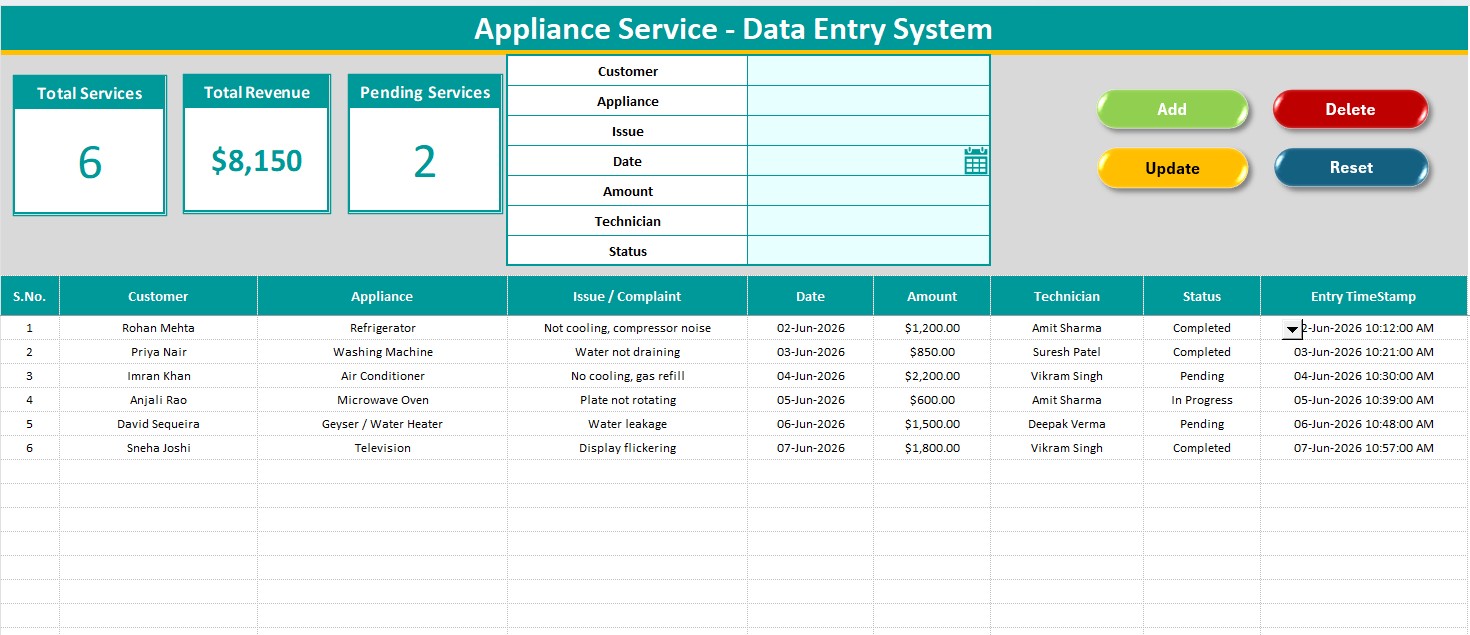
Task: Select 'Plate not rotating' issue cell
Action: click(x=627, y=400)
